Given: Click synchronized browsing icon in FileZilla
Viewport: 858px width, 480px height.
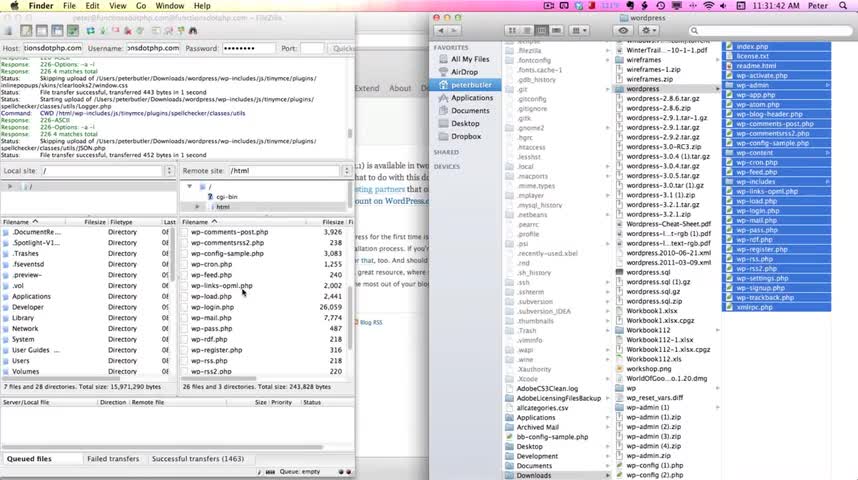Looking at the screenshot, I should [181, 31].
